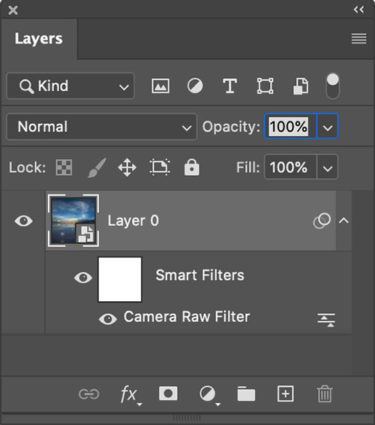The width and height of the screenshot is (375, 425).
Task: Toggle Smart Filters visibility eye
Action: [x=83, y=277]
